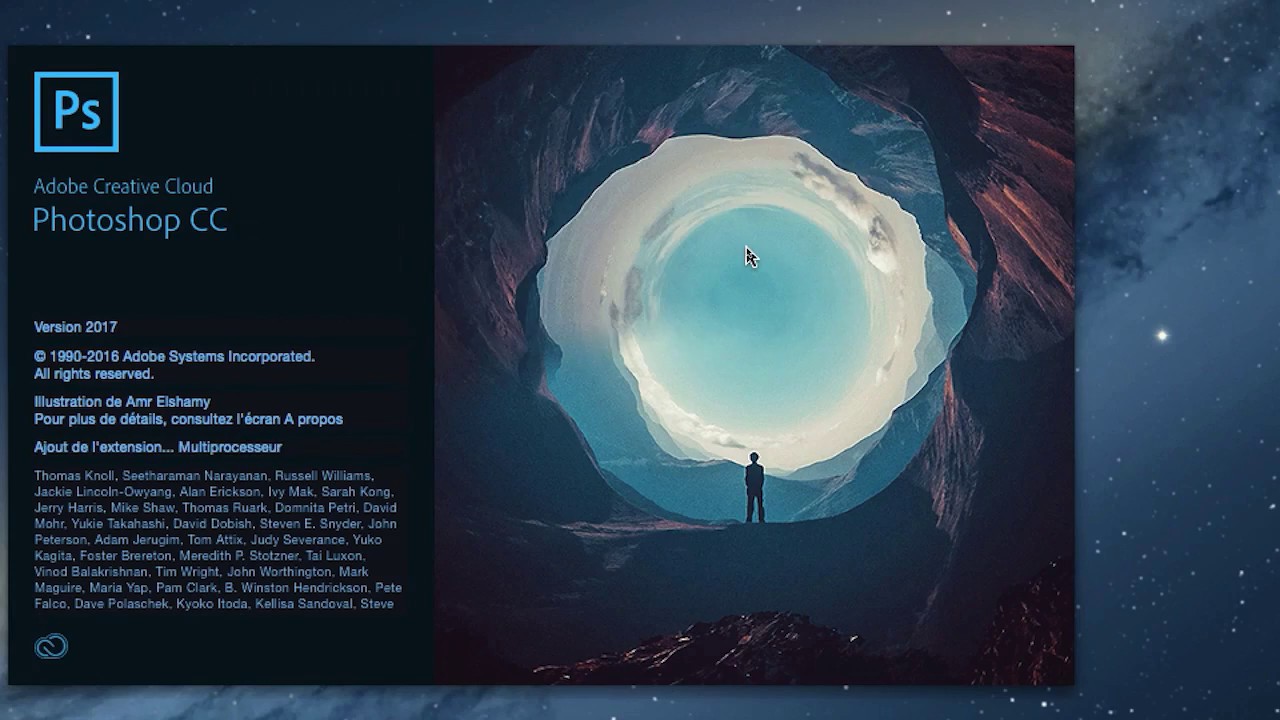Click the '© 1990-2016 Adobe Systems Incorporated.' line
The image size is (1280, 720).
[x=174, y=356]
